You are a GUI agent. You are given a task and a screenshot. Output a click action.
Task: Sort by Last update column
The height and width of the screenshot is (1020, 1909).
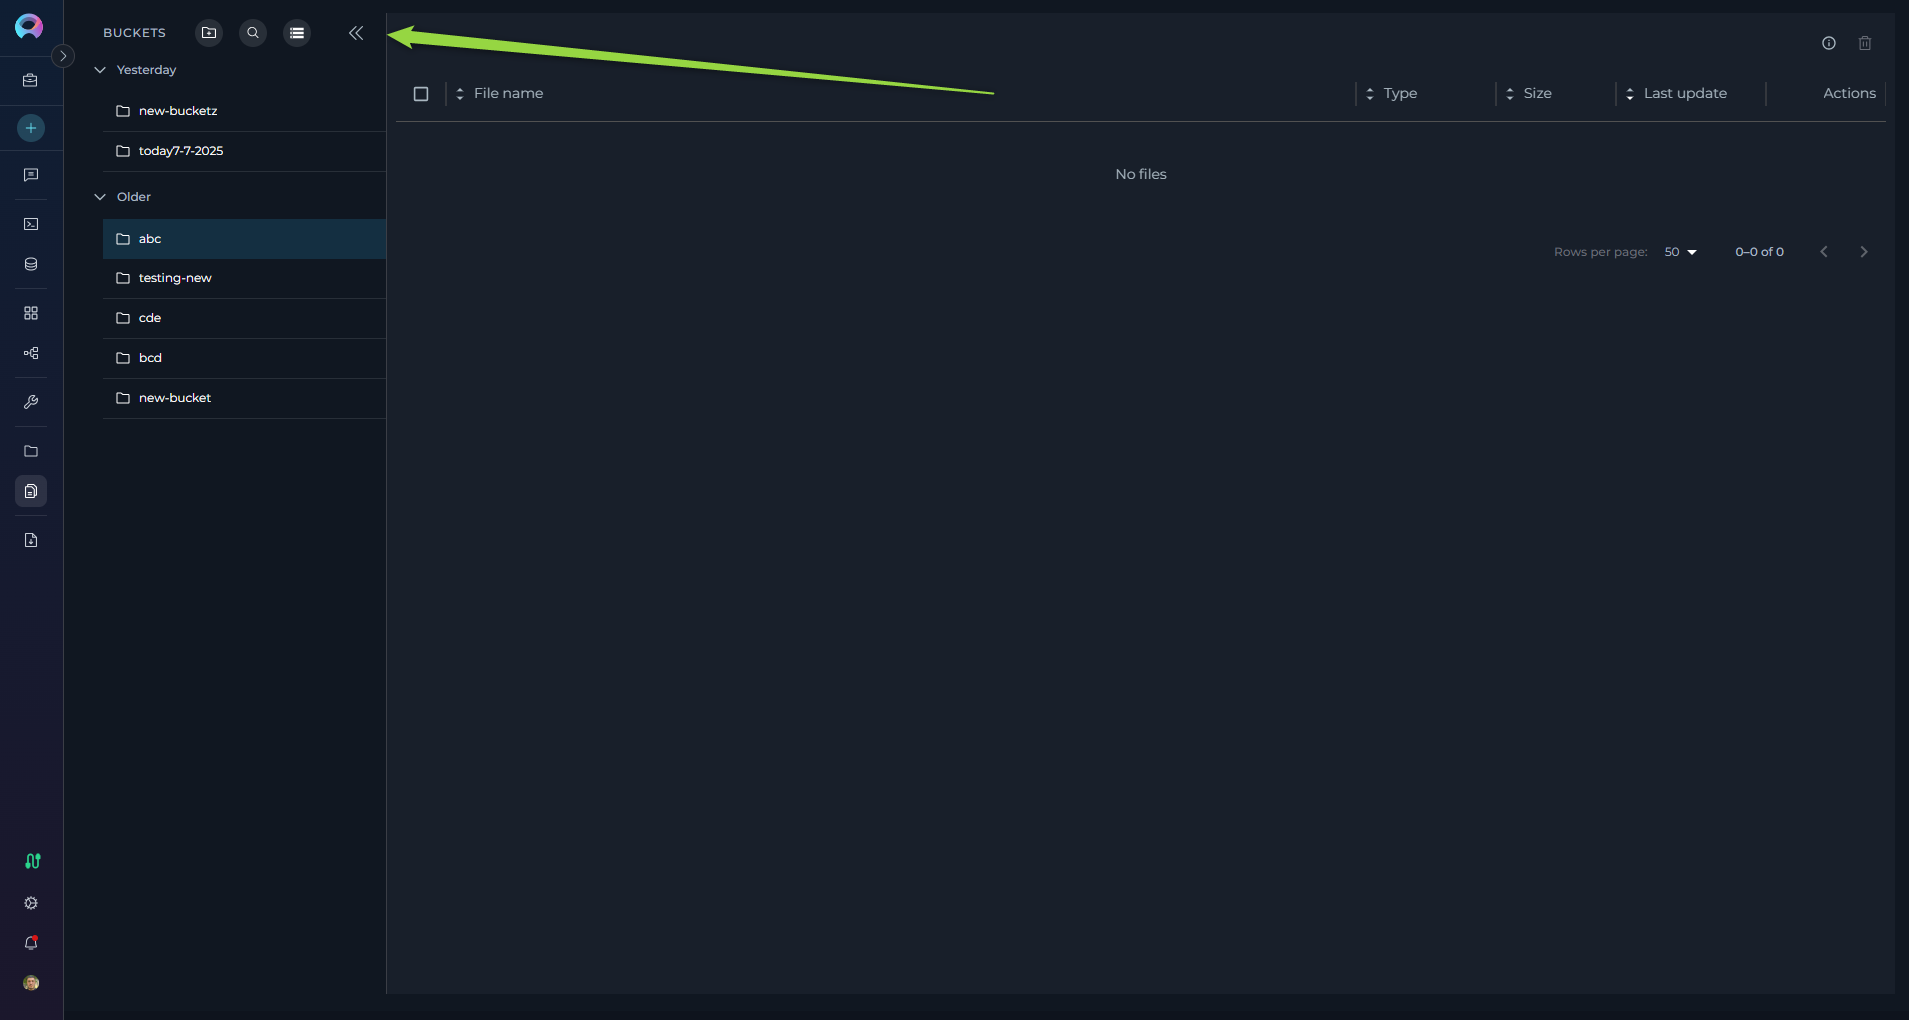click(1676, 93)
